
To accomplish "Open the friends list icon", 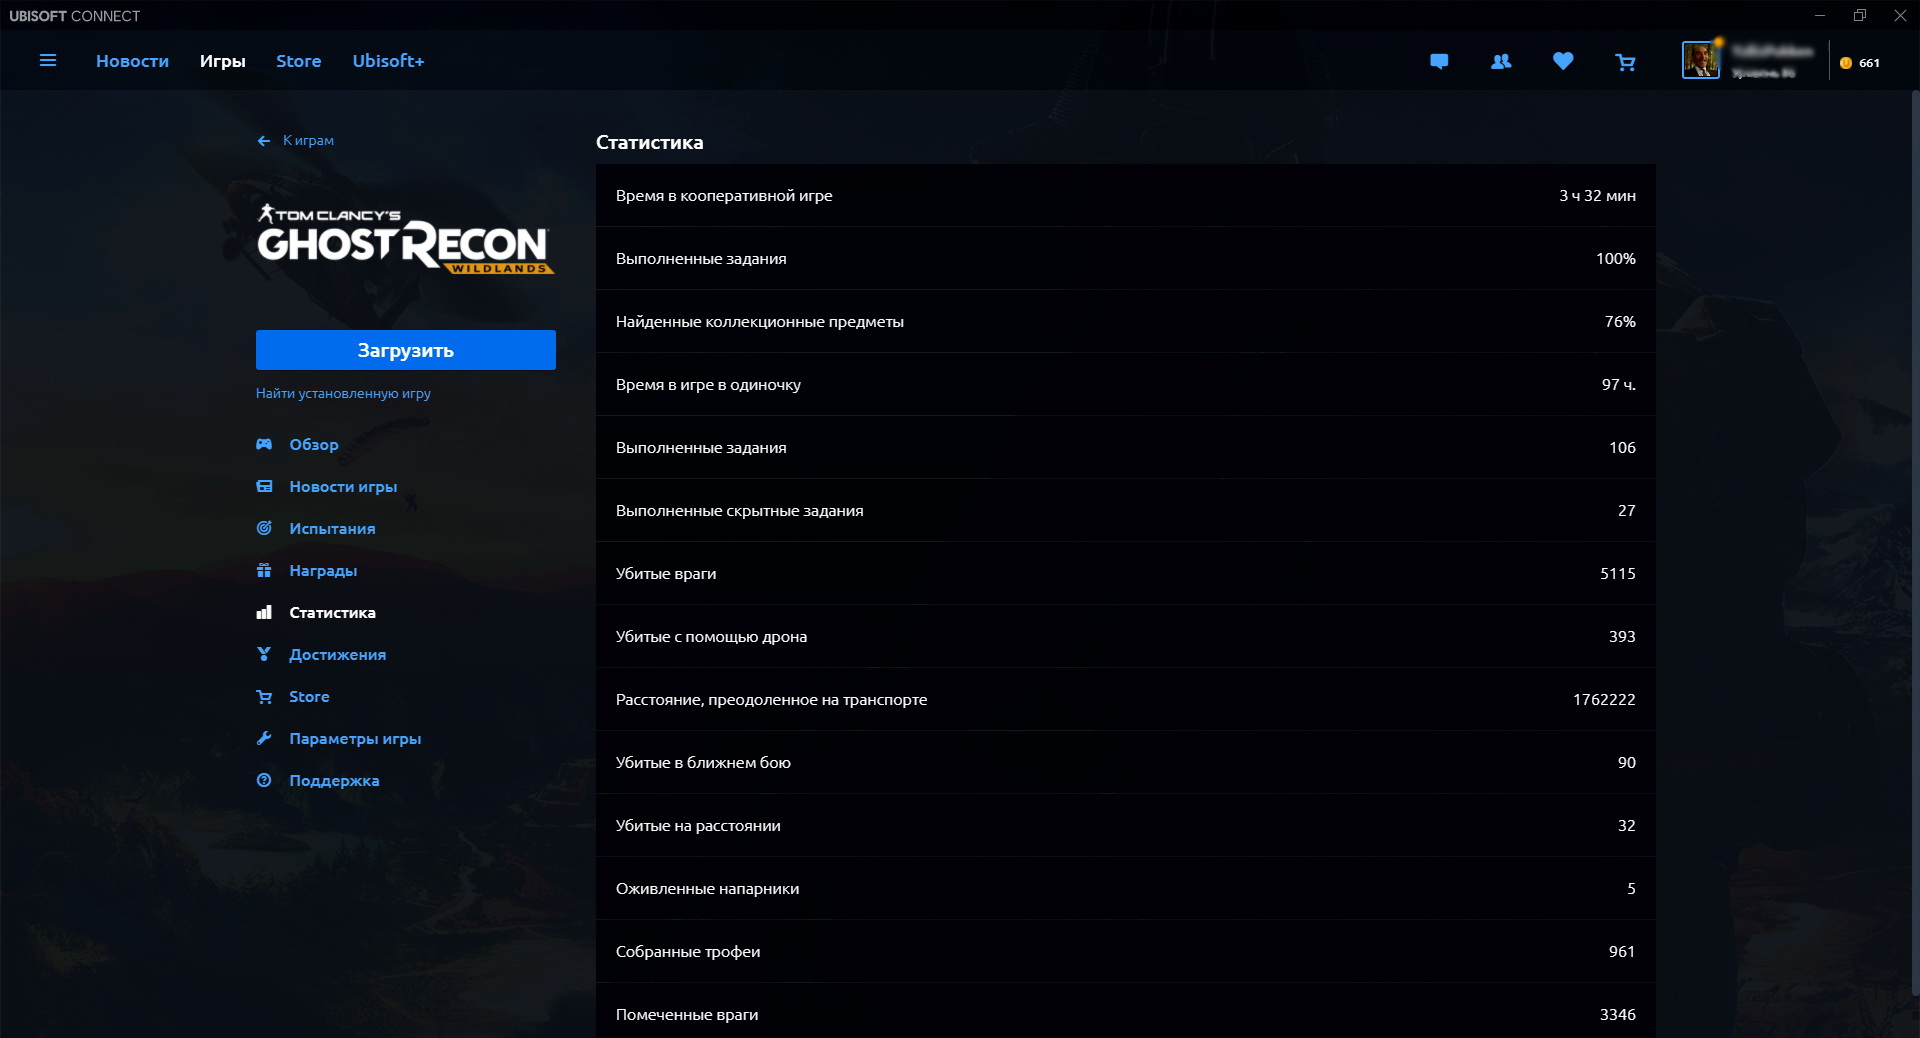I will 1501,62.
